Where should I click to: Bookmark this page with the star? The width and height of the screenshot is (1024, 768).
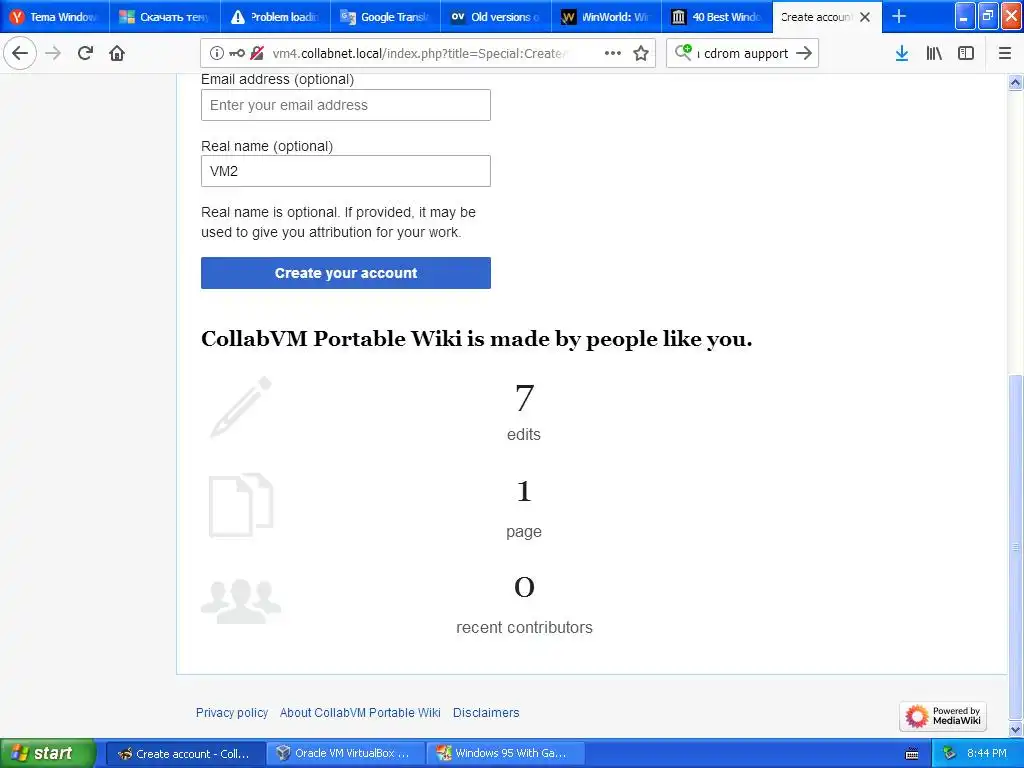click(x=641, y=53)
